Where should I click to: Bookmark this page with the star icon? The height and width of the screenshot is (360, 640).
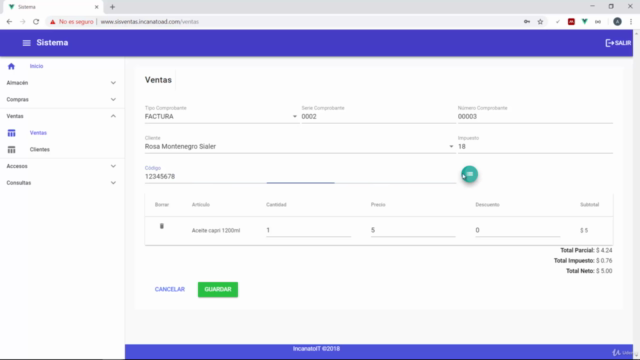[540, 22]
